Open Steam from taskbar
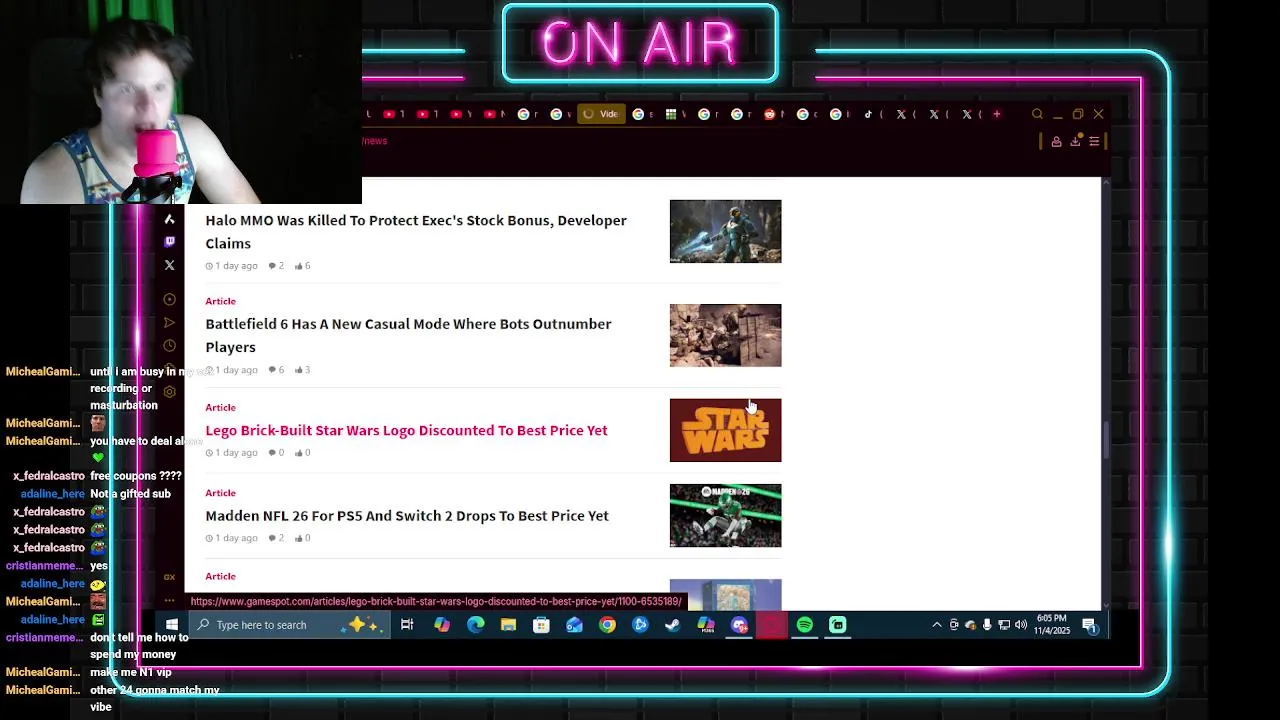The height and width of the screenshot is (720, 1280). [x=673, y=625]
